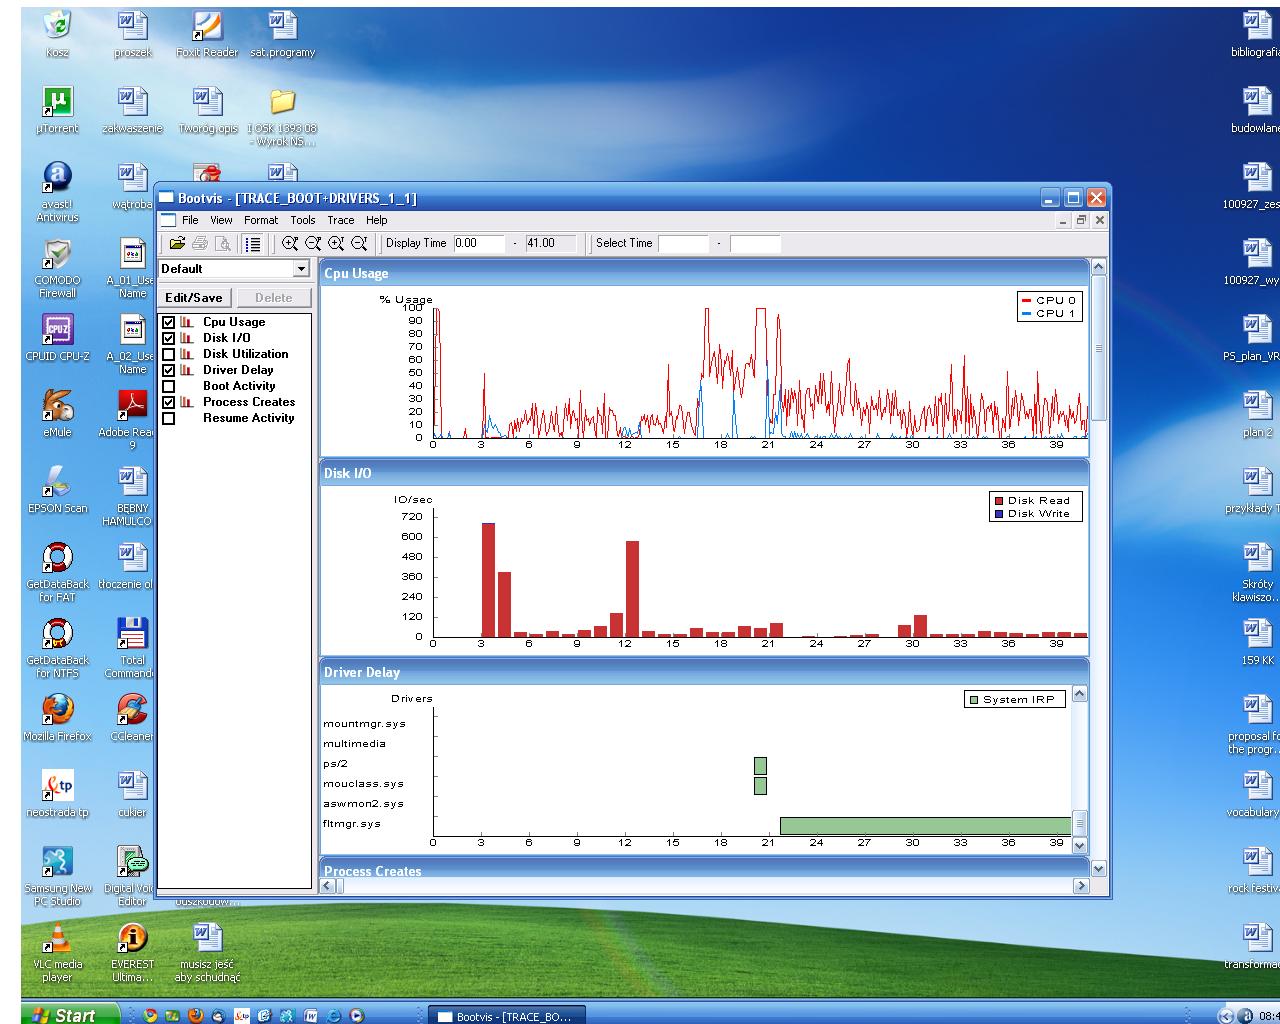Select the VLC media player desktop icon
1280x1024 pixels.
[x=58, y=952]
